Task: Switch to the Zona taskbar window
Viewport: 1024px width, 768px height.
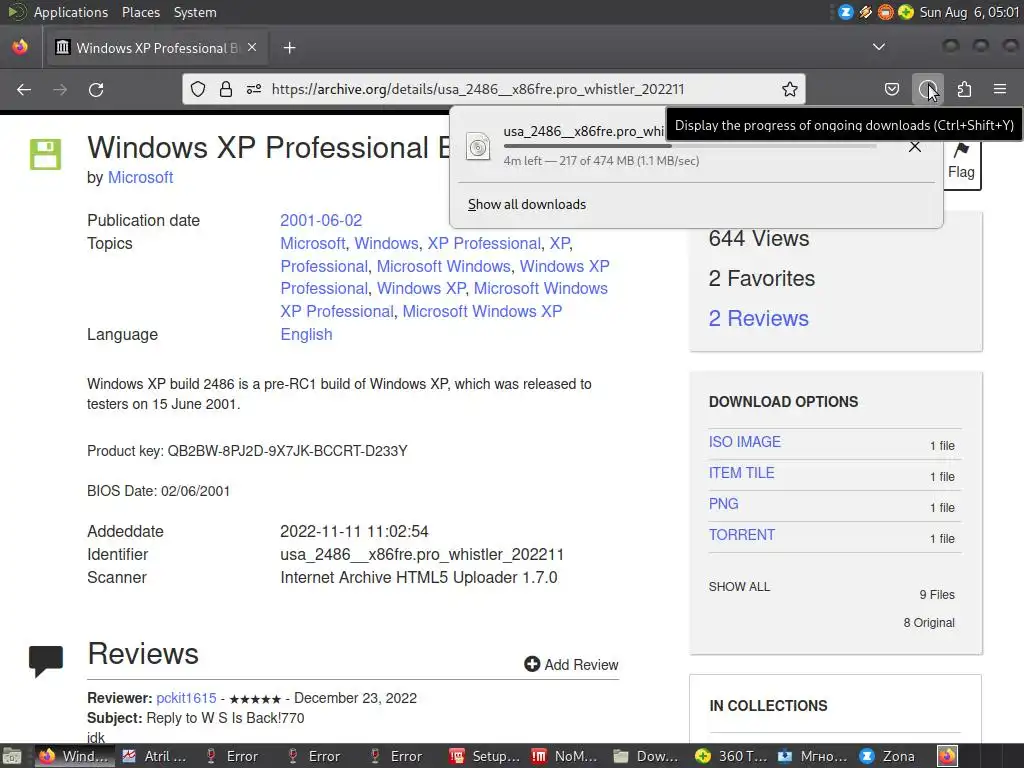Action: (888, 756)
